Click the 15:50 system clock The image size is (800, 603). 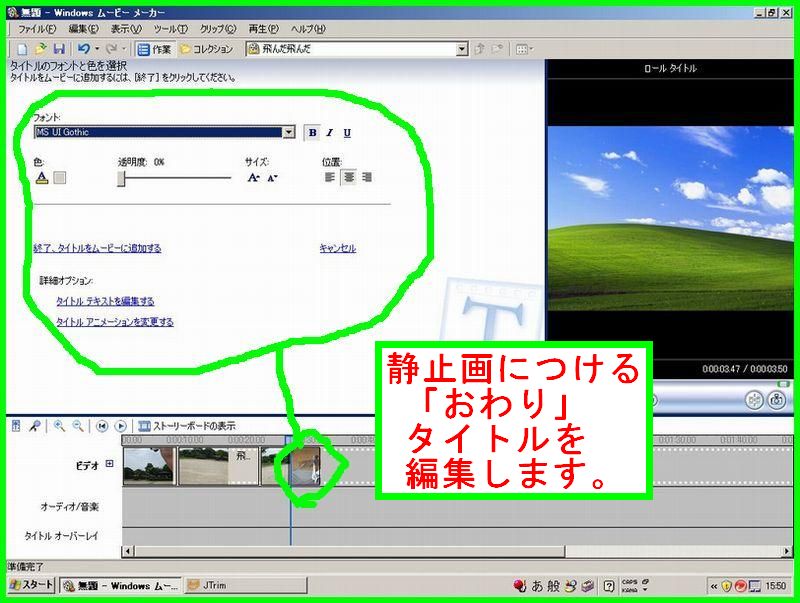pyautogui.click(x=776, y=586)
